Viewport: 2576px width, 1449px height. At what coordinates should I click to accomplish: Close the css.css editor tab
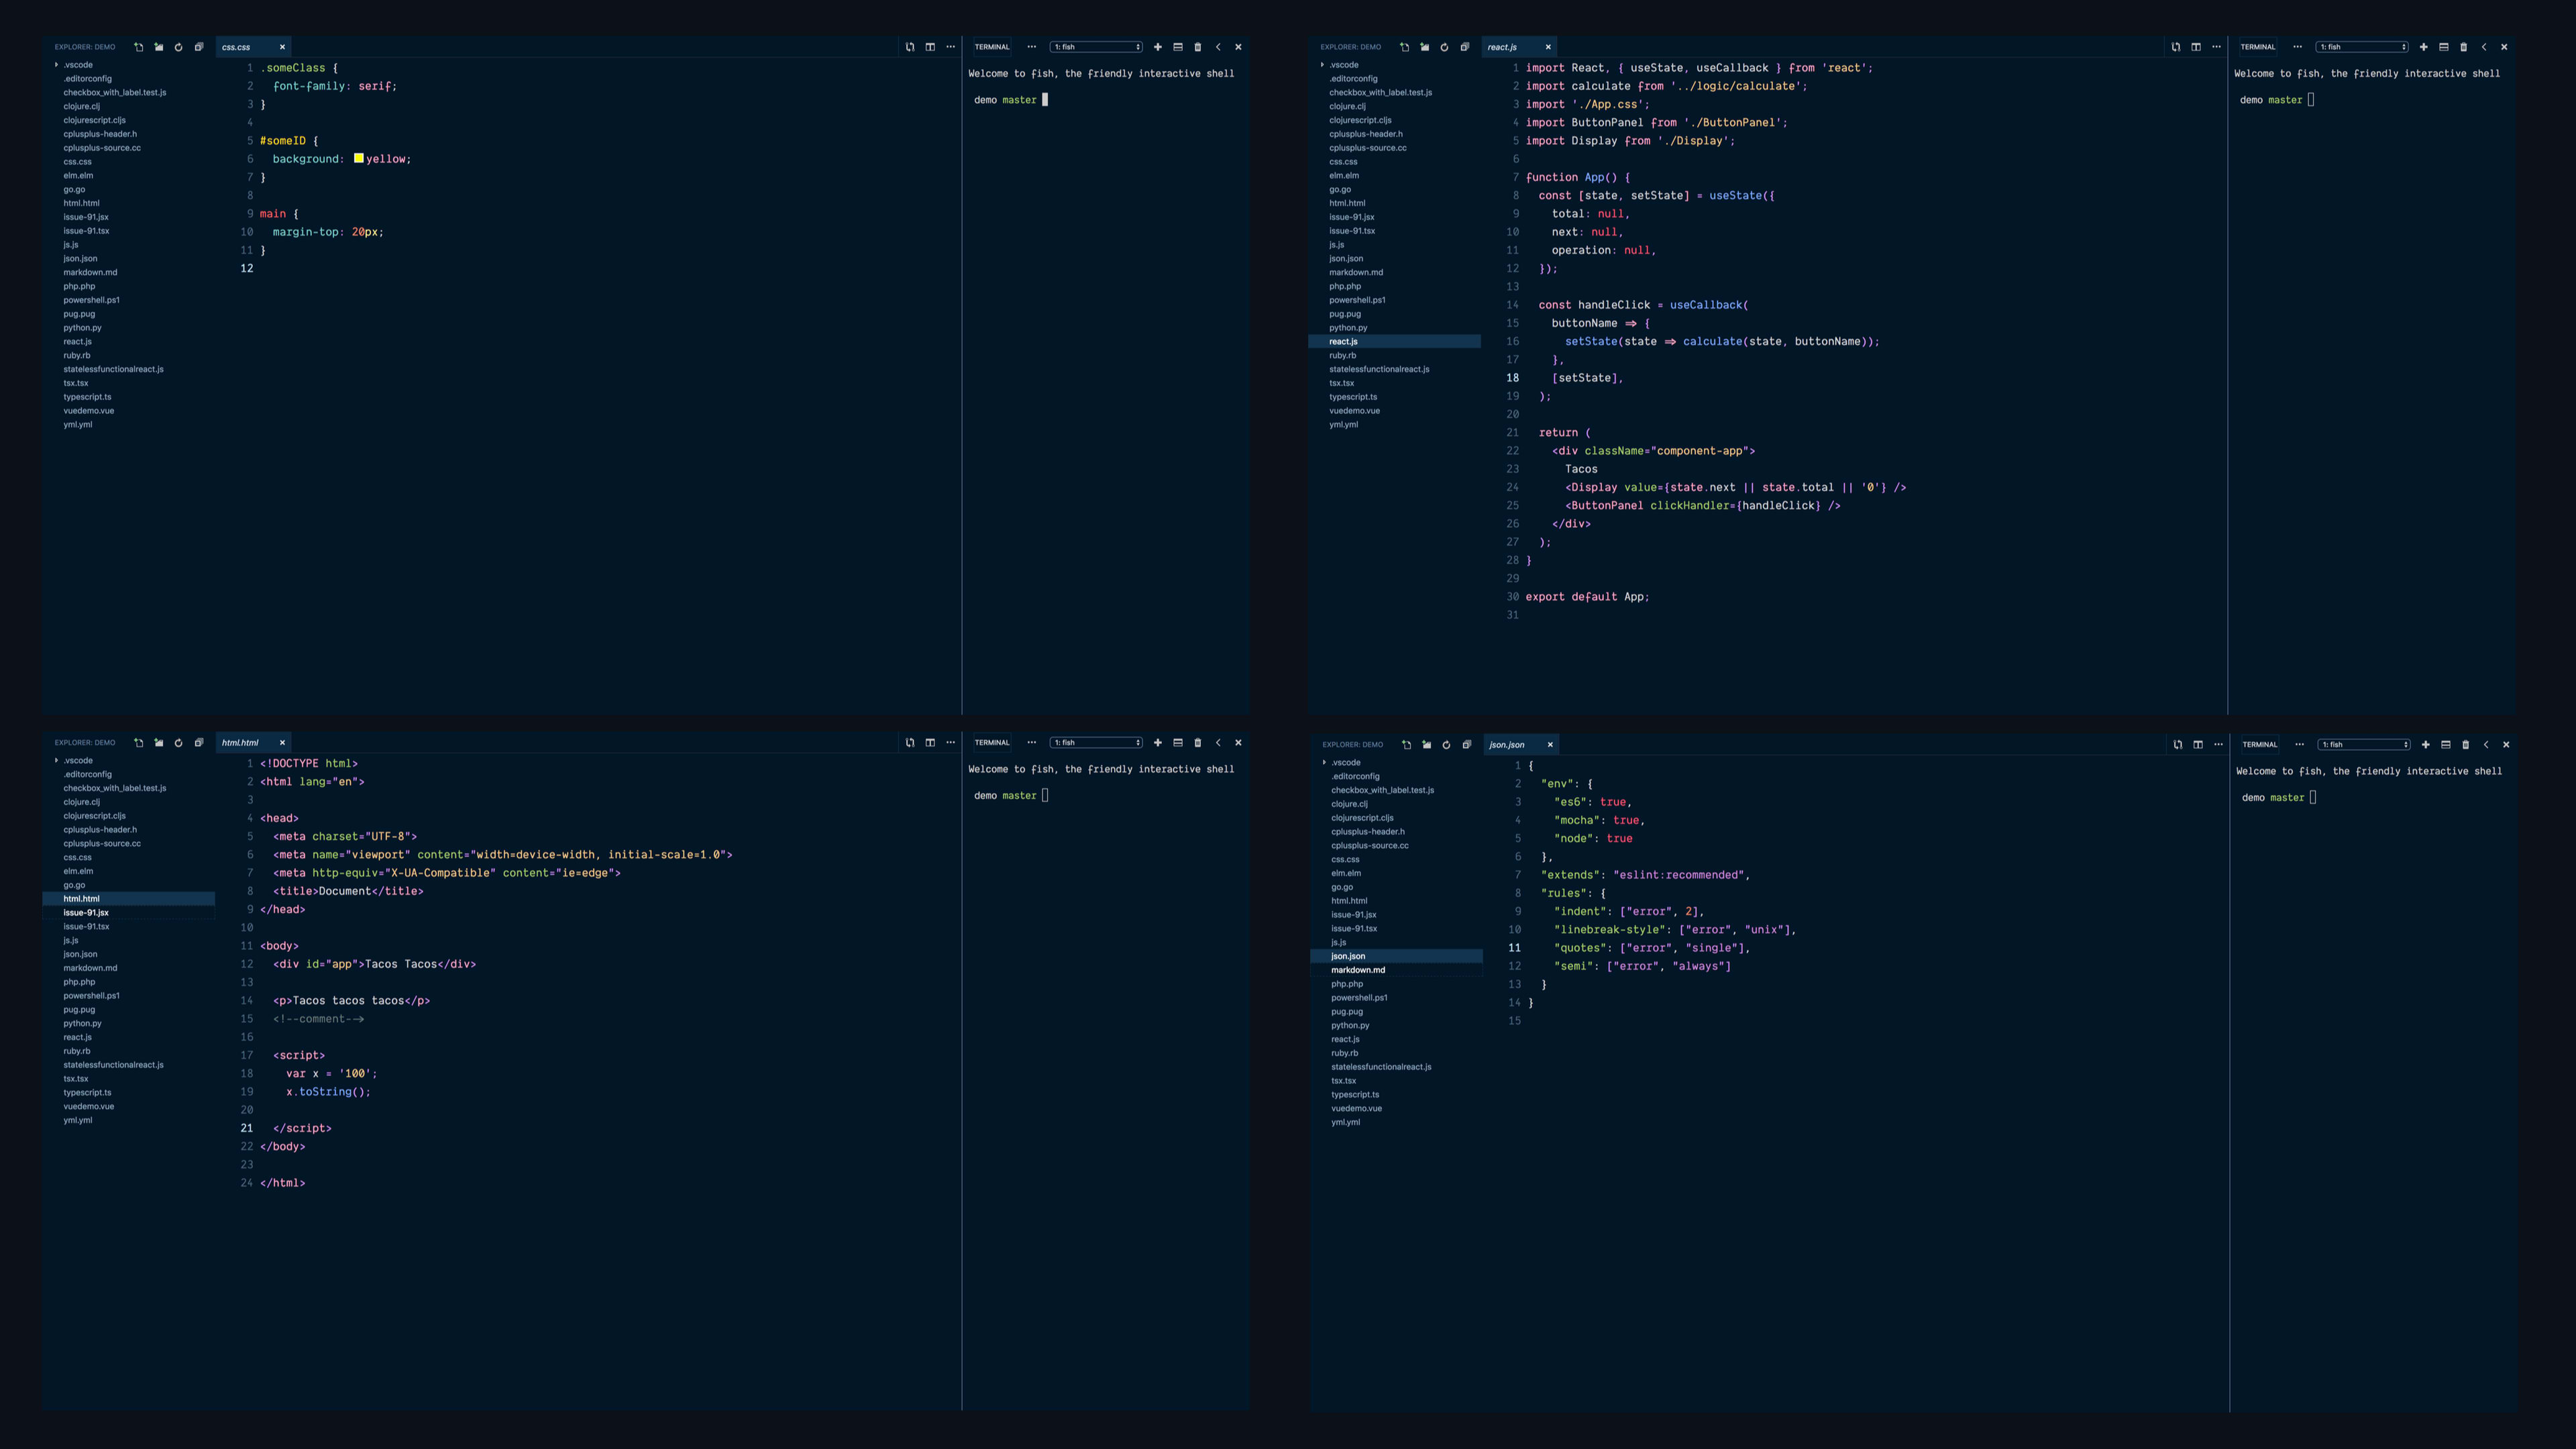(x=282, y=47)
